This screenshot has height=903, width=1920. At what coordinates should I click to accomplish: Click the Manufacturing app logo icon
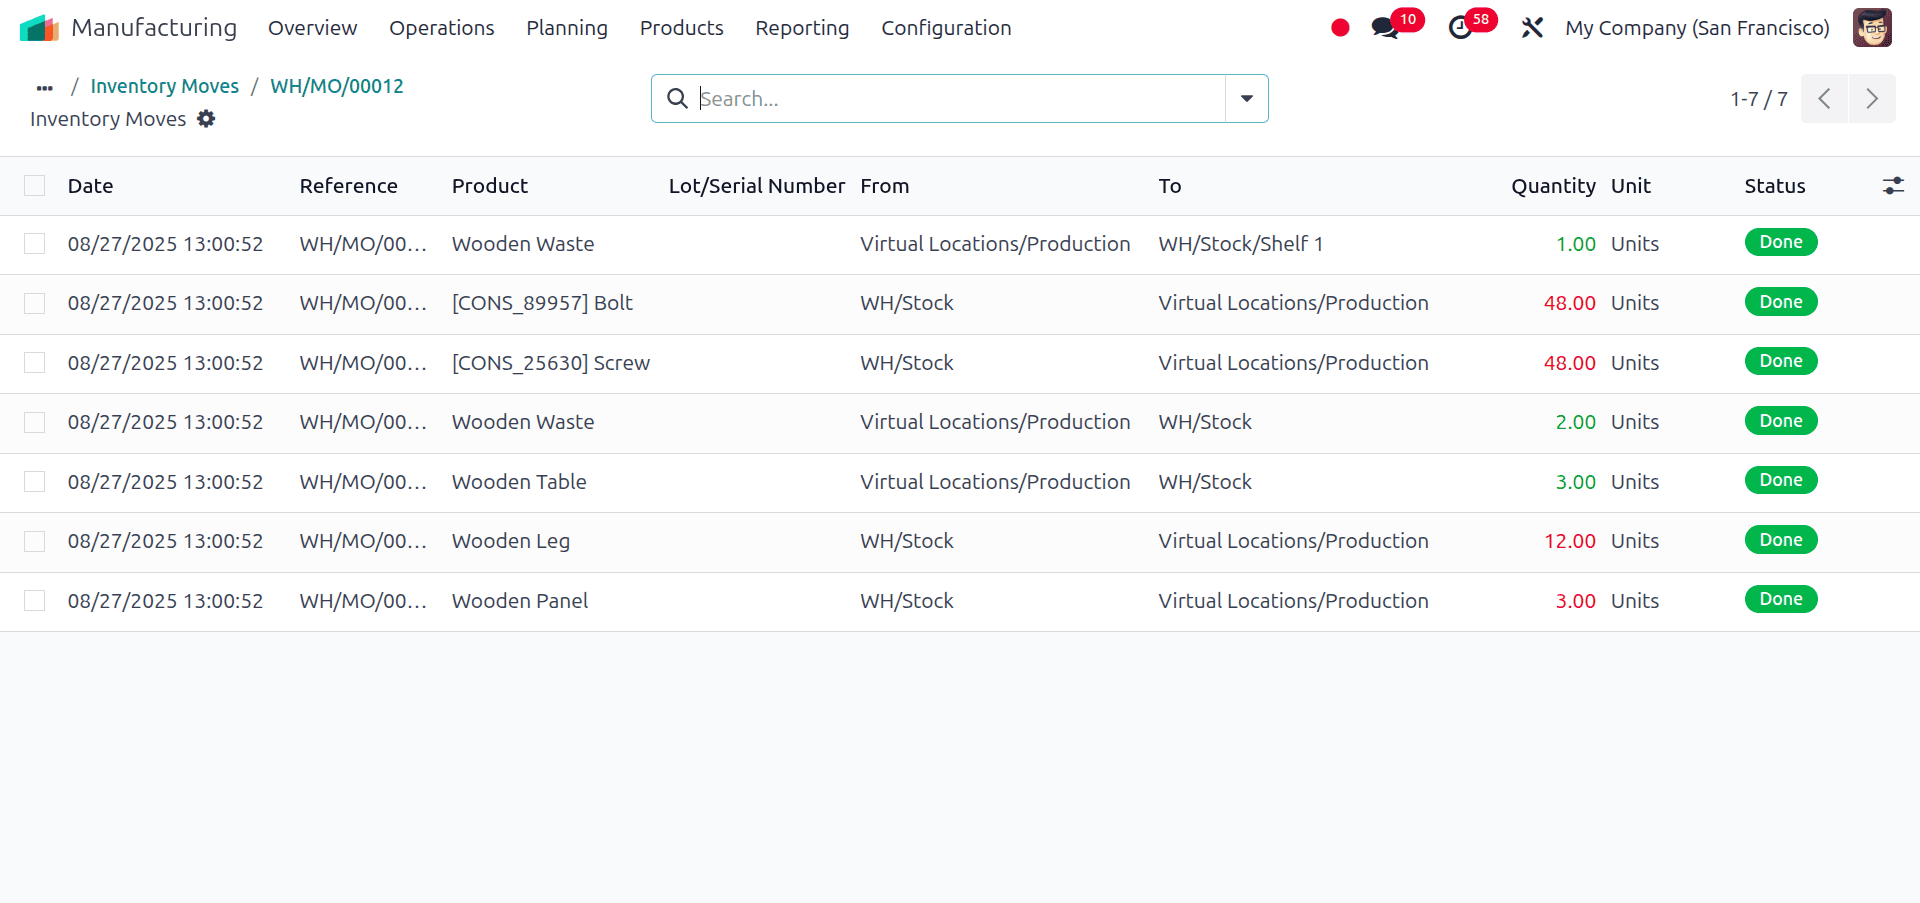point(39,28)
